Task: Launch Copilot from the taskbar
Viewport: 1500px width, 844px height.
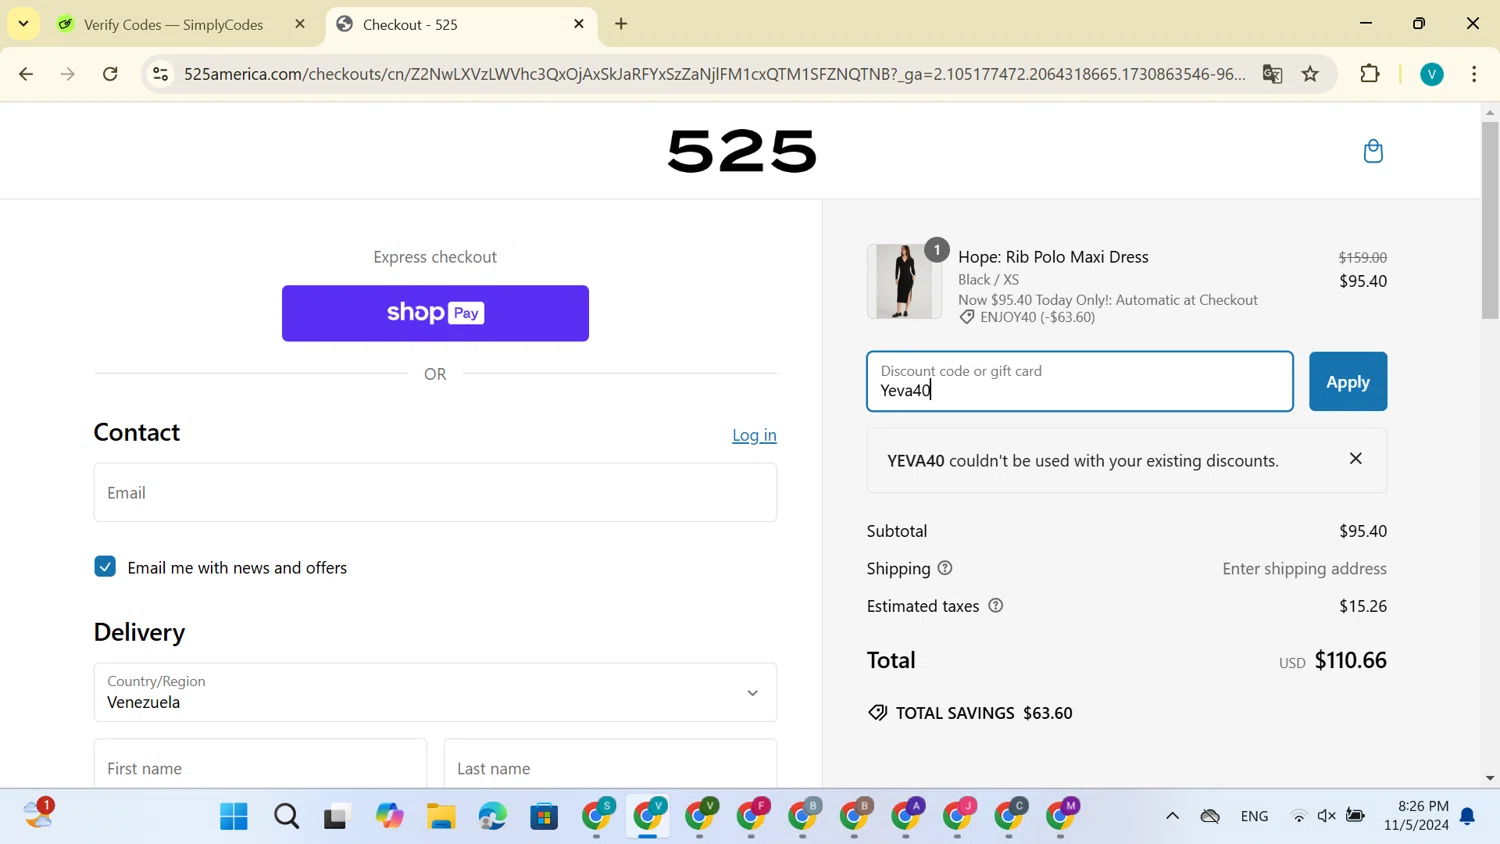Action: (389, 817)
